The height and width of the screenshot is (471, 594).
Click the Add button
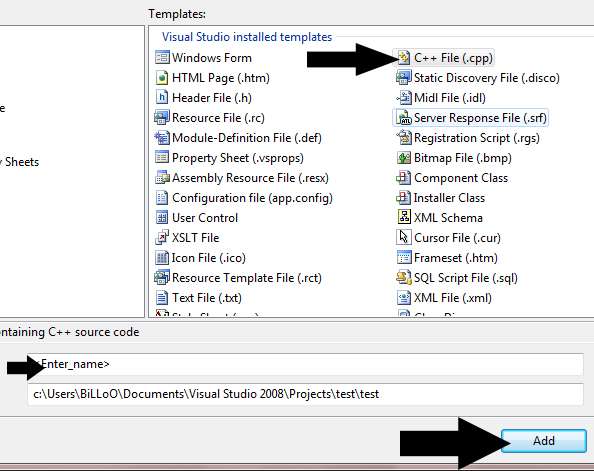pyautogui.click(x=544, y=441)
